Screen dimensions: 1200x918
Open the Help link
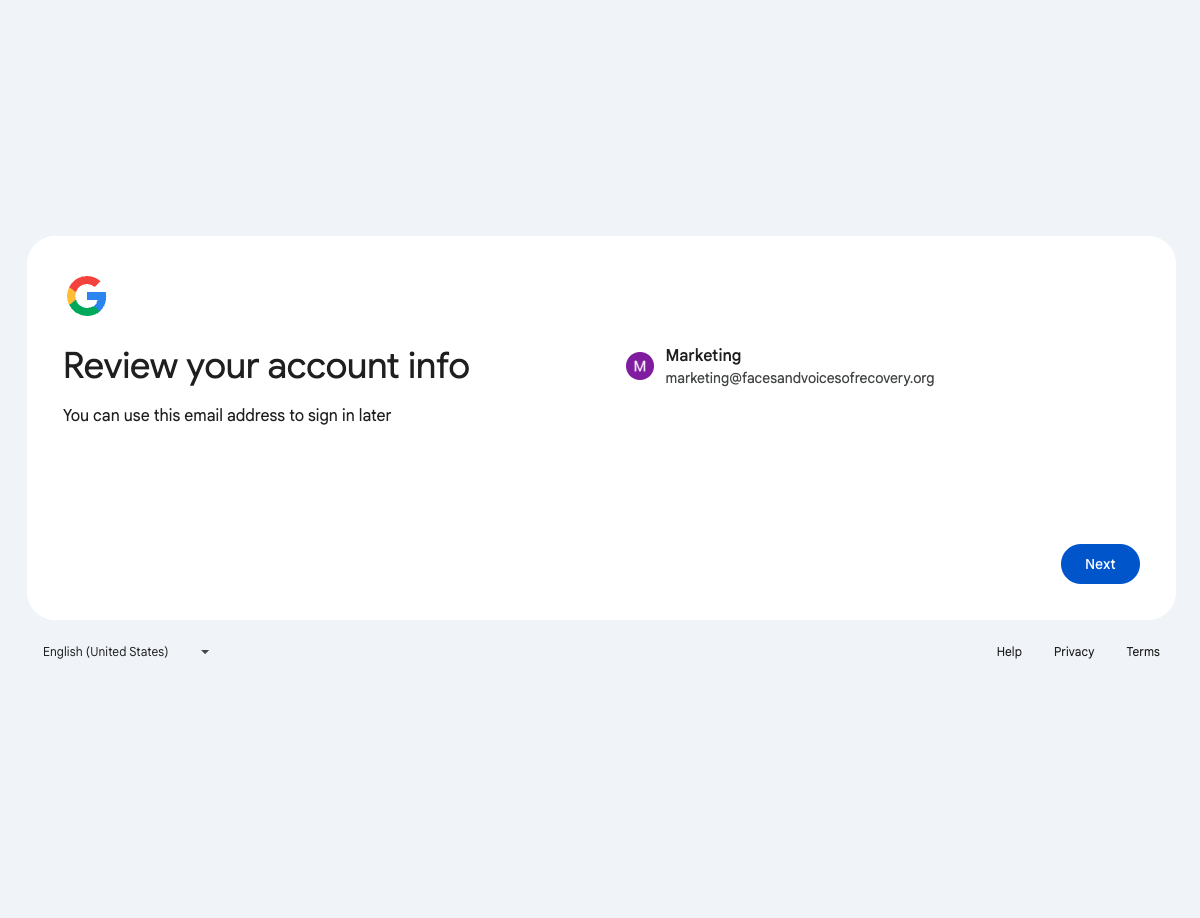(1009, 652)
